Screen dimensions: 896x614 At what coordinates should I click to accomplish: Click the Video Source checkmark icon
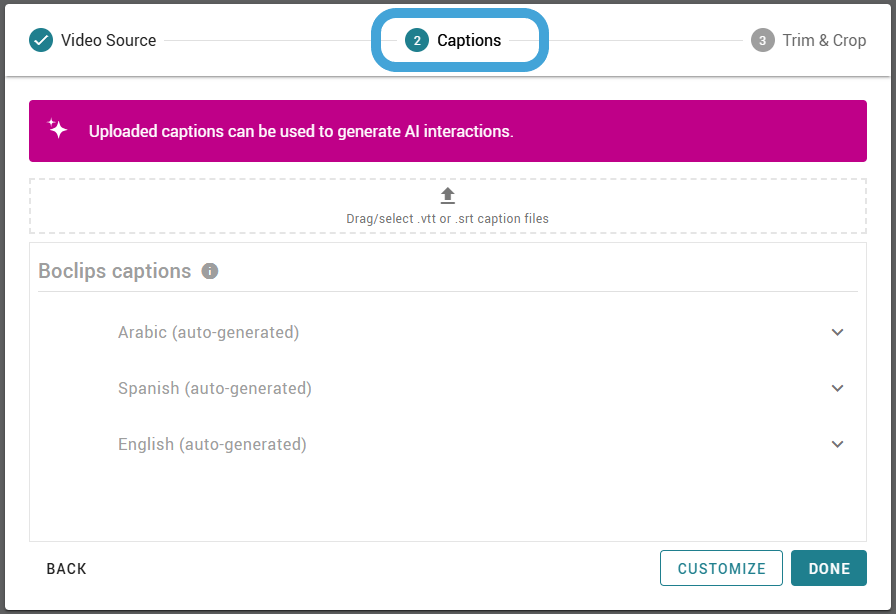tap(41, 40)
